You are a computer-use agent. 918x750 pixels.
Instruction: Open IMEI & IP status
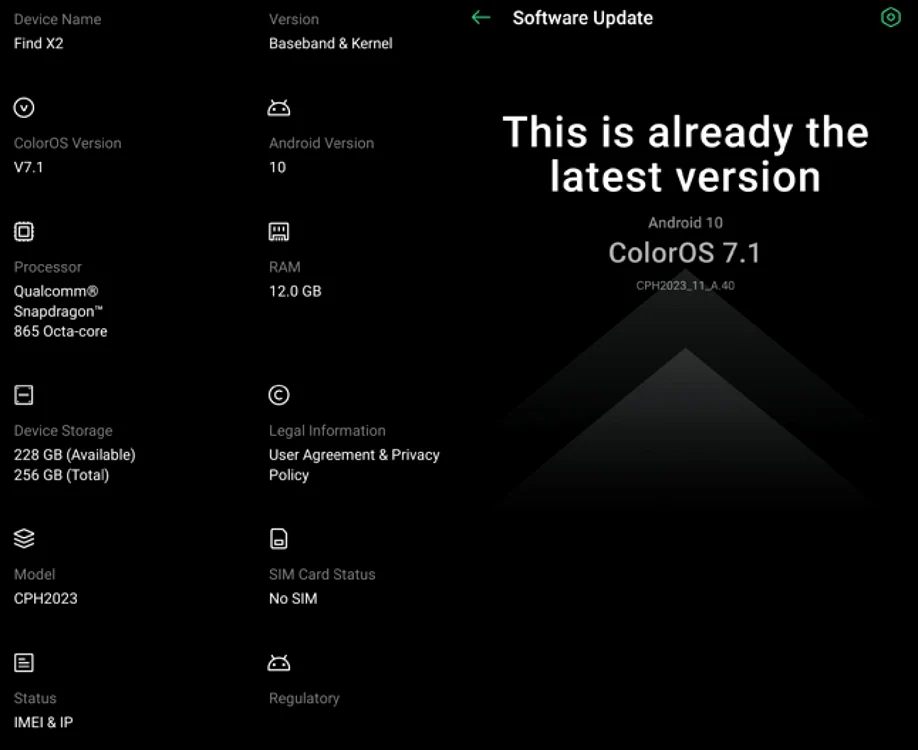[43, 722]
